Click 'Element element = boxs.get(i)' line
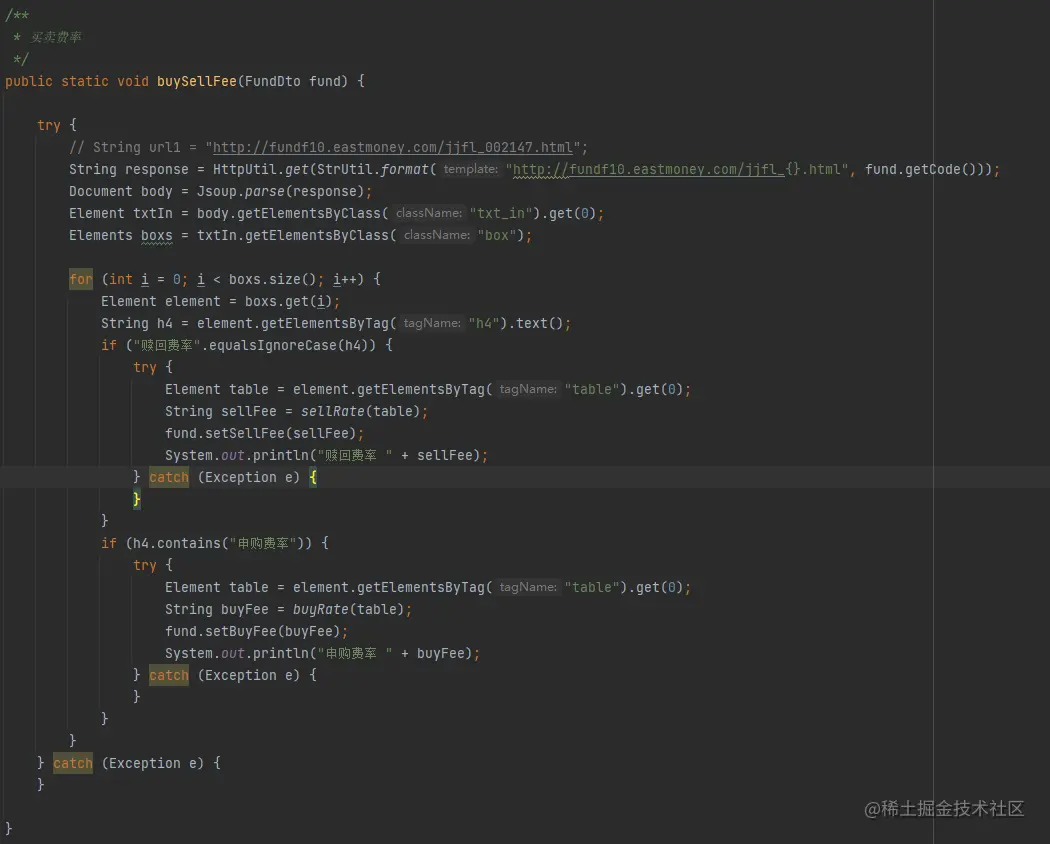Screen dimensions: 1050x844 point(221,301)
